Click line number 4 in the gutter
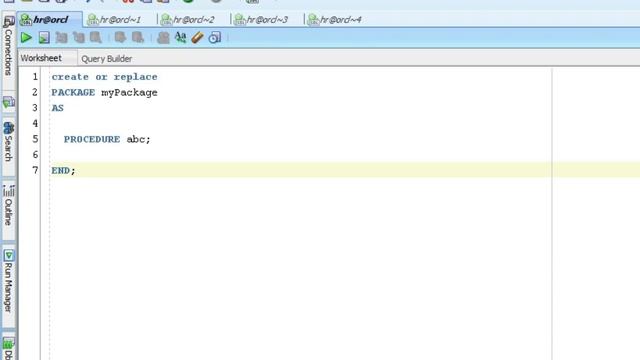 pyautogui.click(x=35, y=123)
